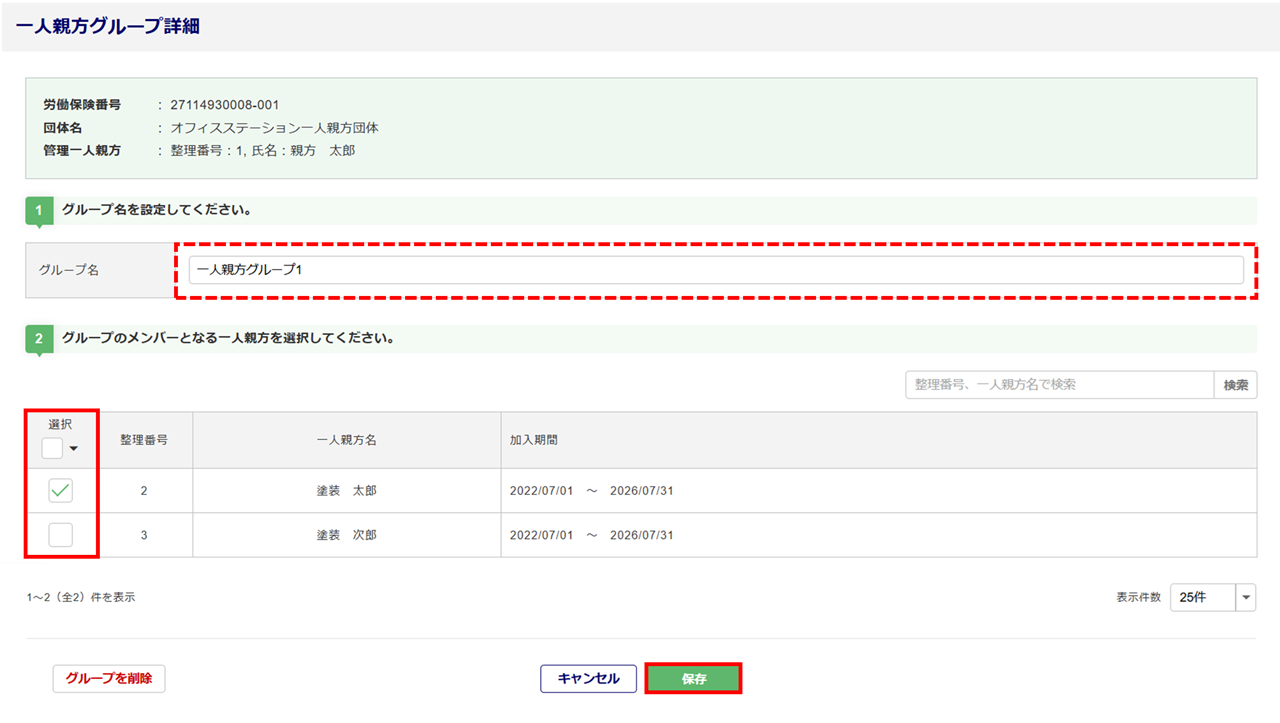
Task: Select the row name 塗装 次郎
Action: point(346,535)
